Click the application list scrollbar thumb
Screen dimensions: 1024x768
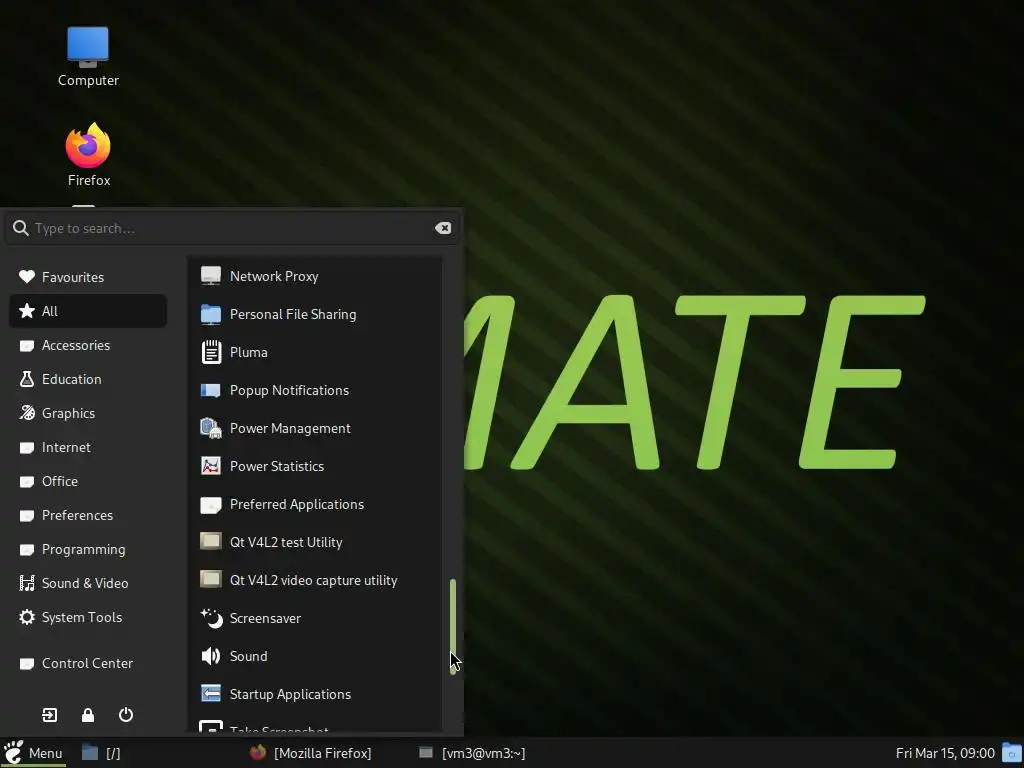453,626
